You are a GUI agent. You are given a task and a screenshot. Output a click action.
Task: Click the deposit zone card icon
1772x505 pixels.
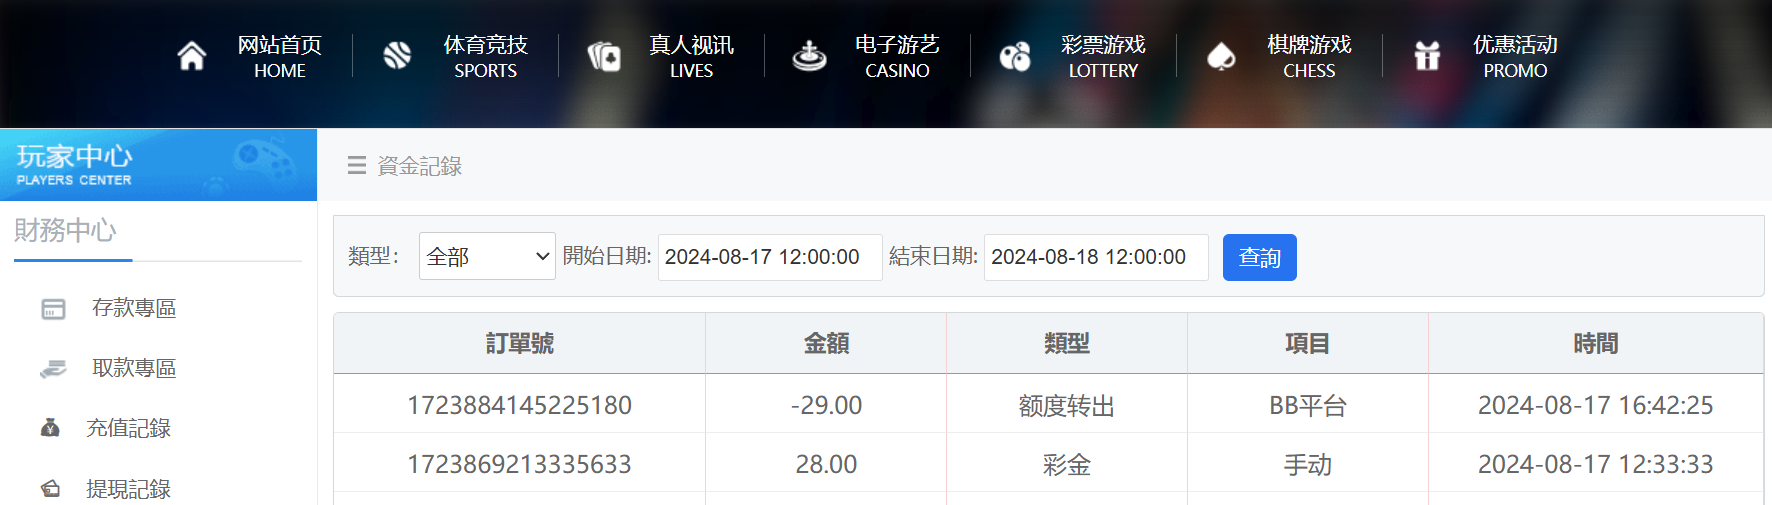click(x=53, y=309)
